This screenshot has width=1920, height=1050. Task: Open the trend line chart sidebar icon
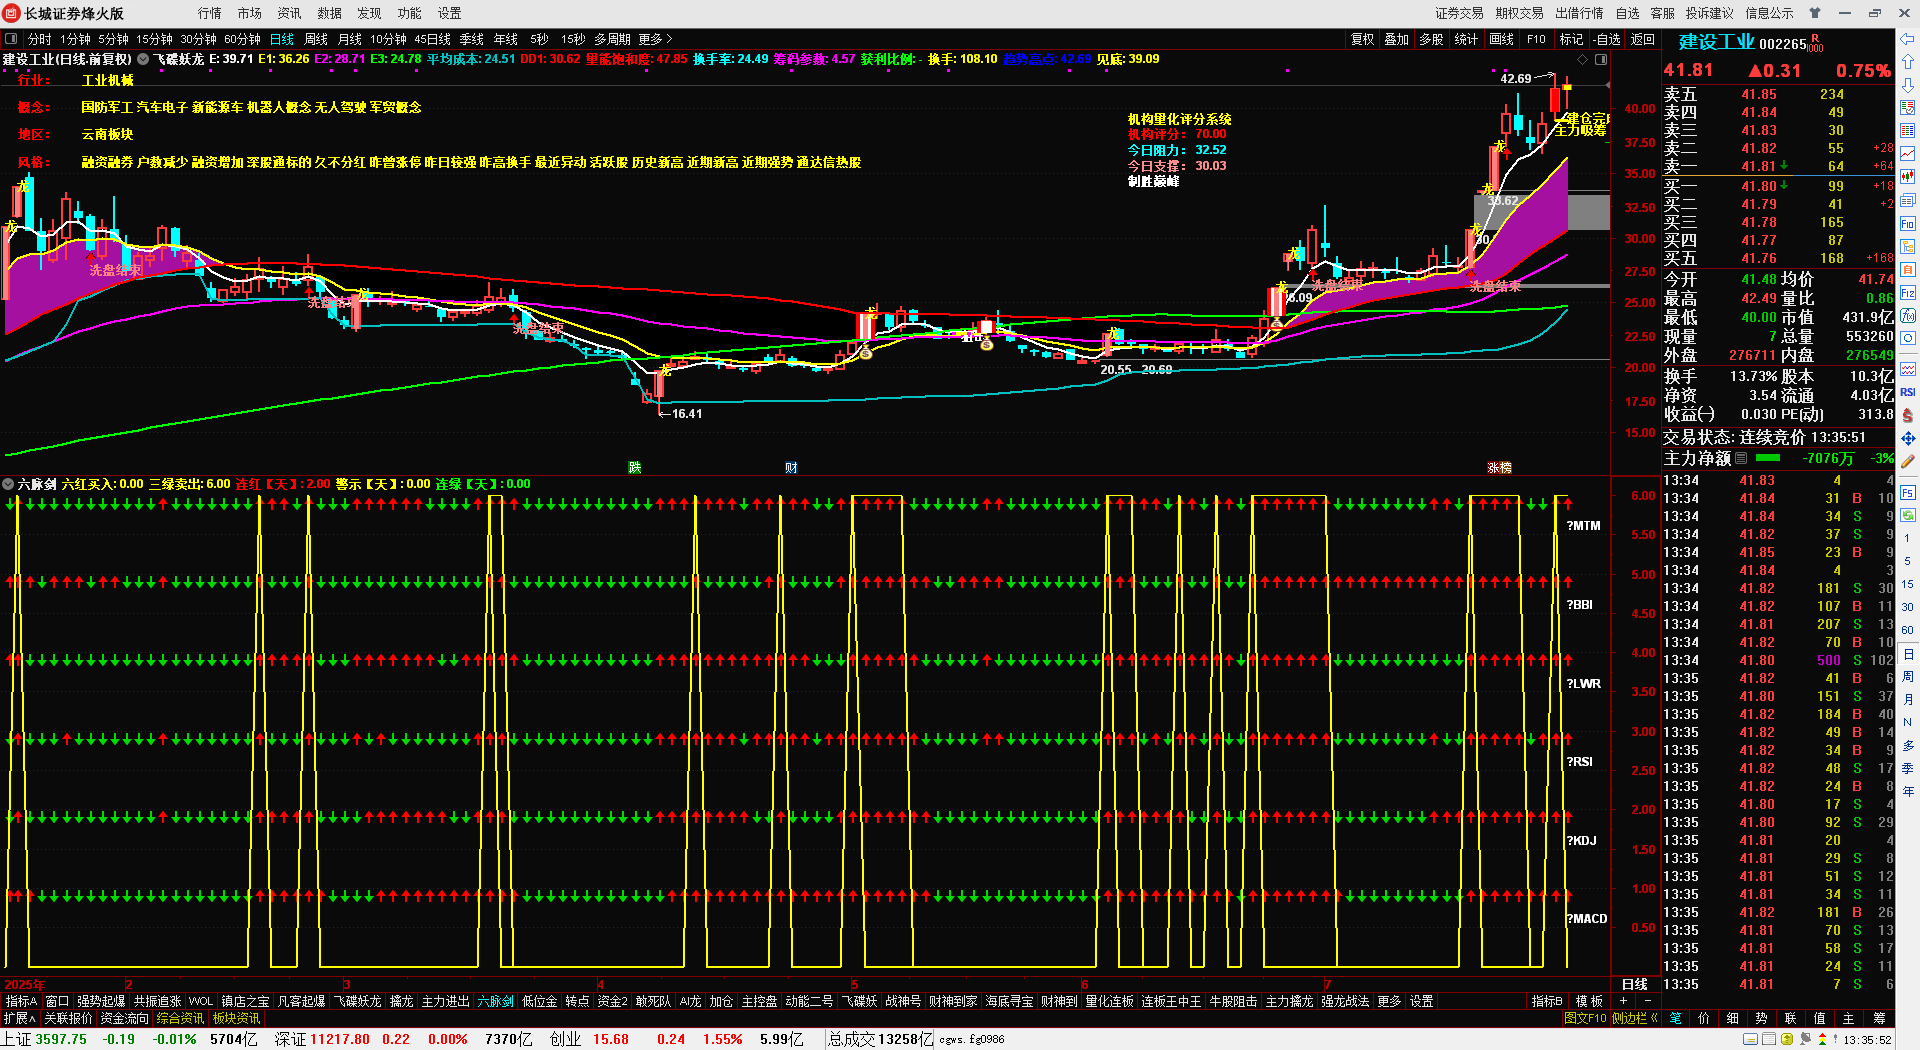tap(1908, 153)
